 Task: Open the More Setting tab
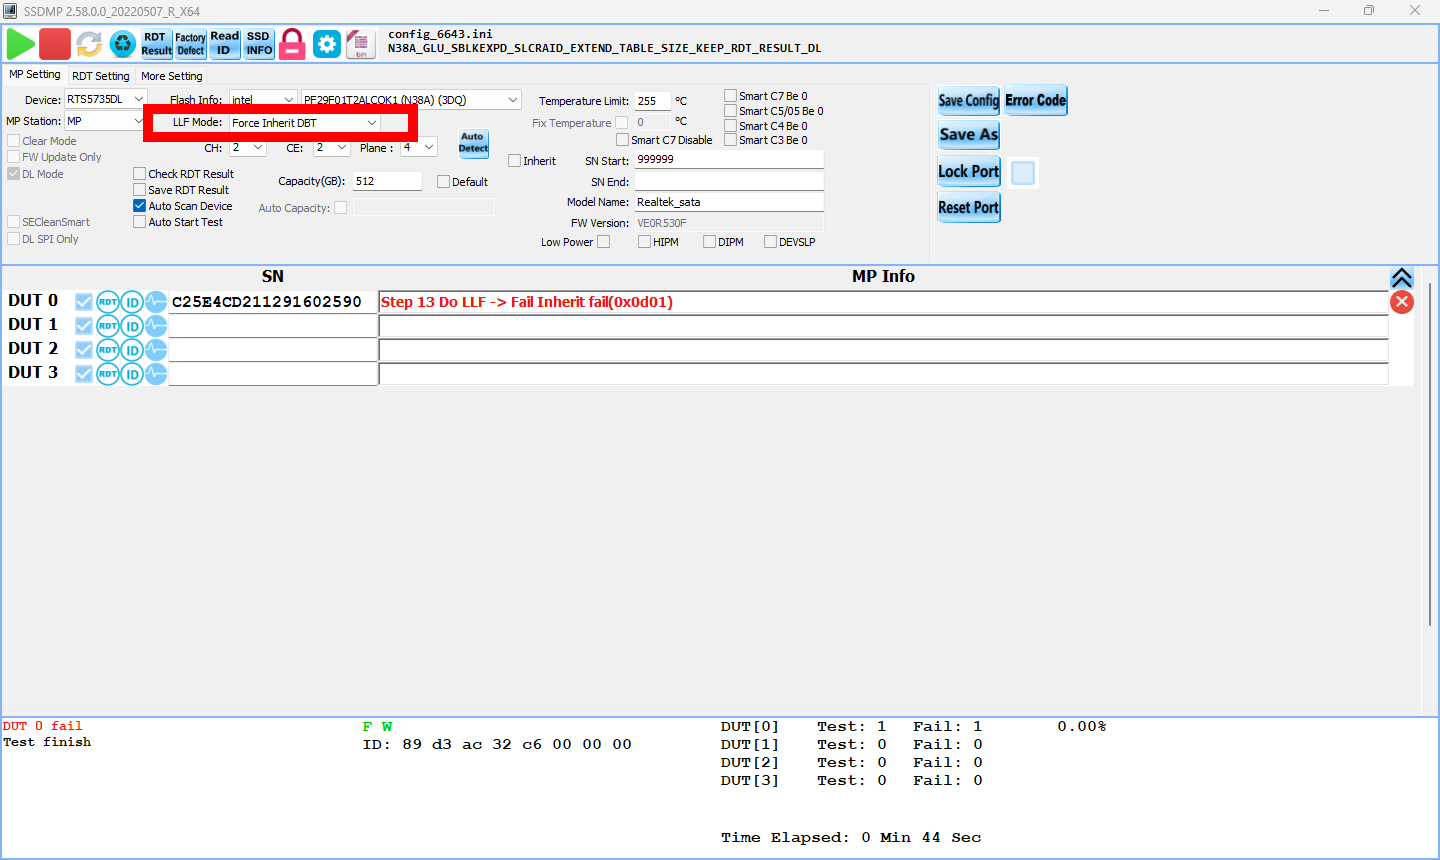pos(171,76)
